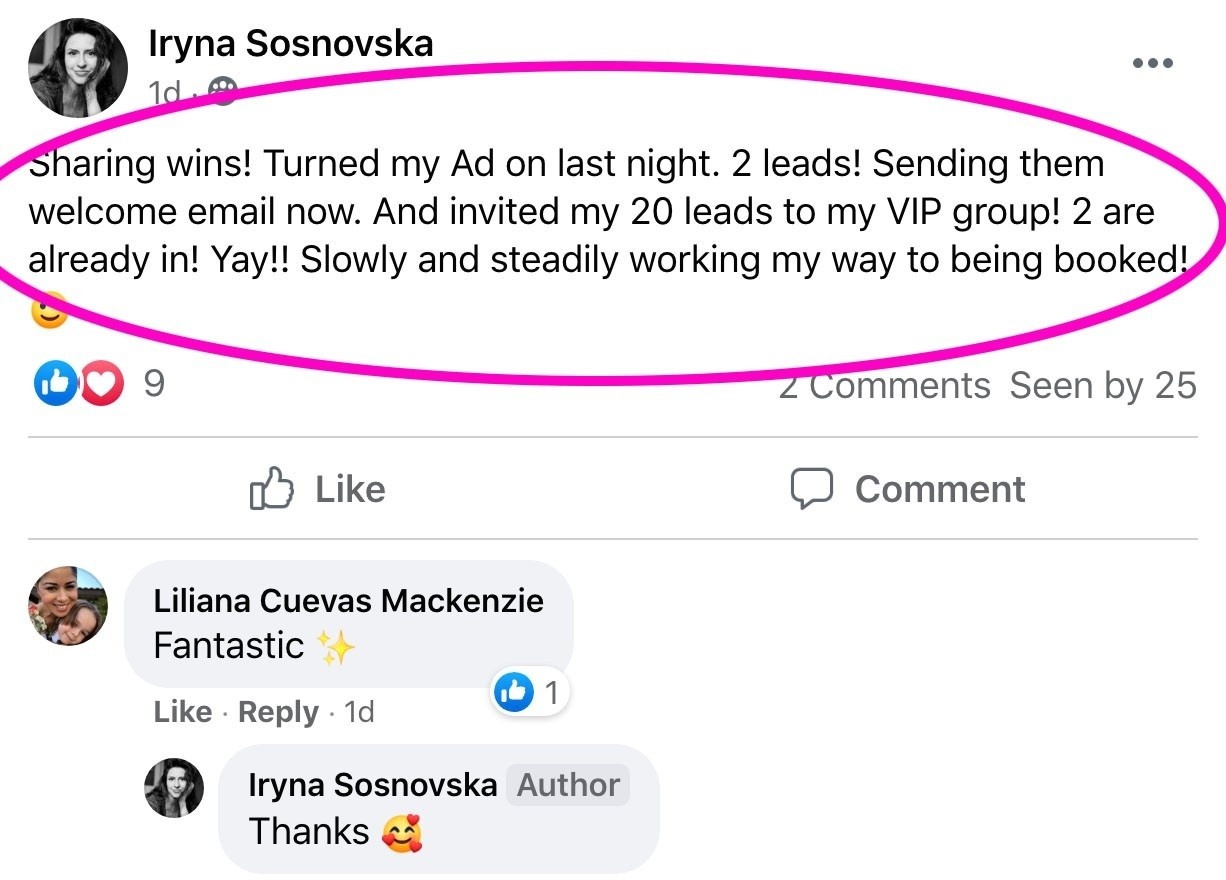
Task: View the 2 Comments count
Action: click(x=884, y=385)
